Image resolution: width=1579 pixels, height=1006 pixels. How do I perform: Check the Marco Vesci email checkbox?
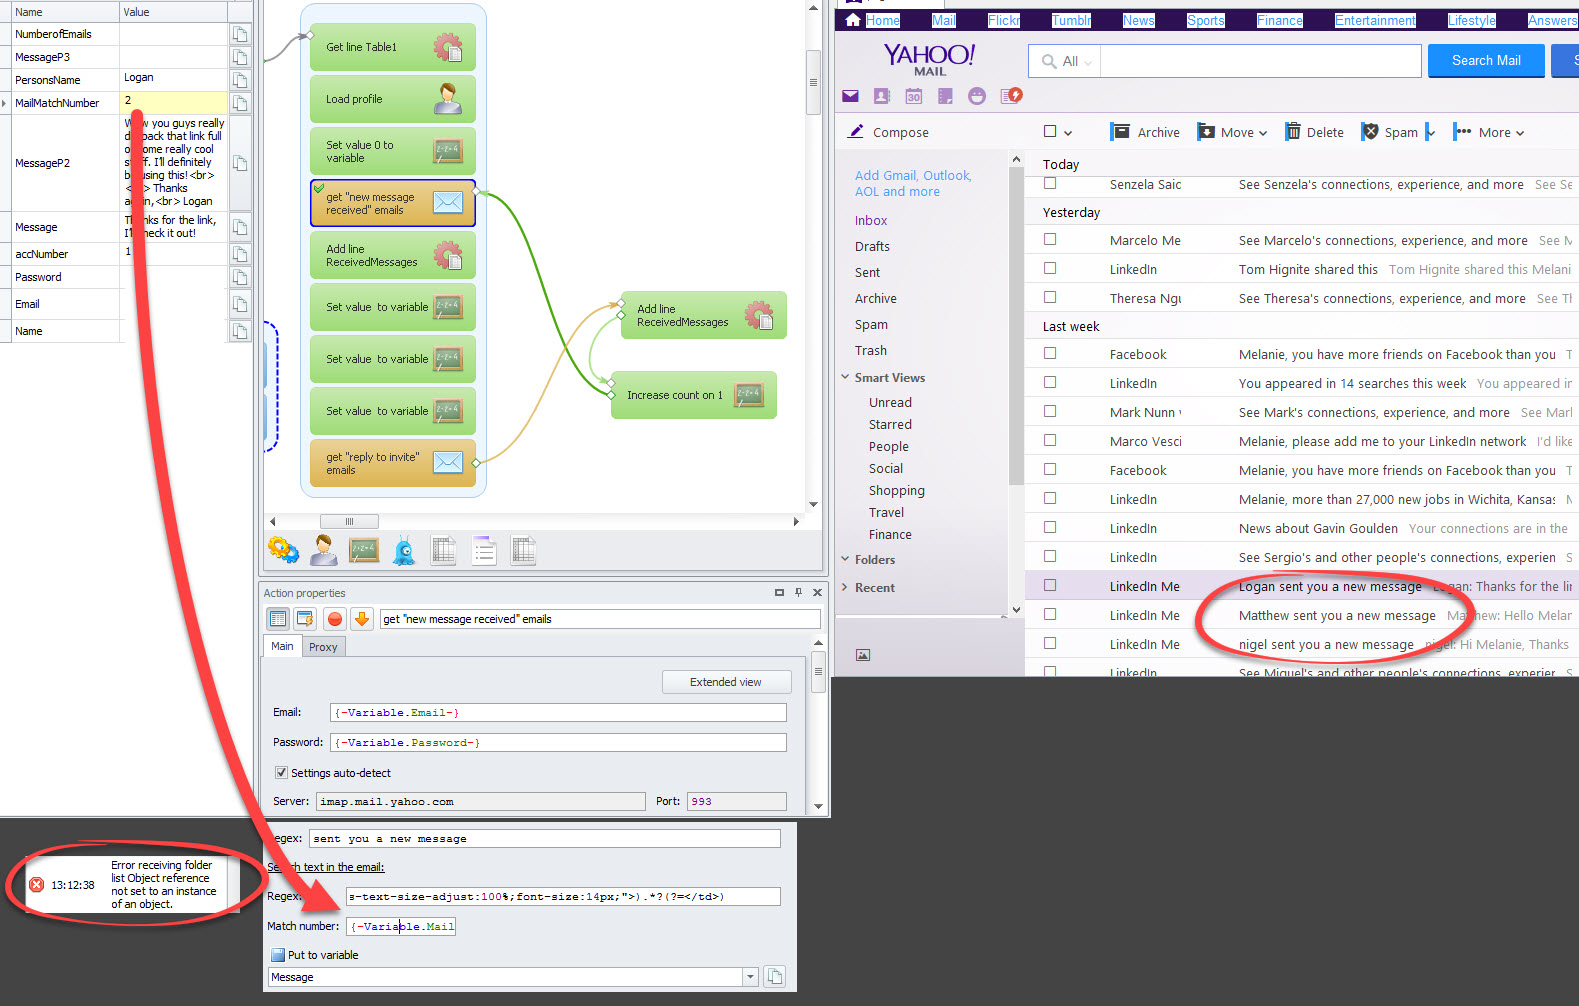click(x=1050, y=440)
